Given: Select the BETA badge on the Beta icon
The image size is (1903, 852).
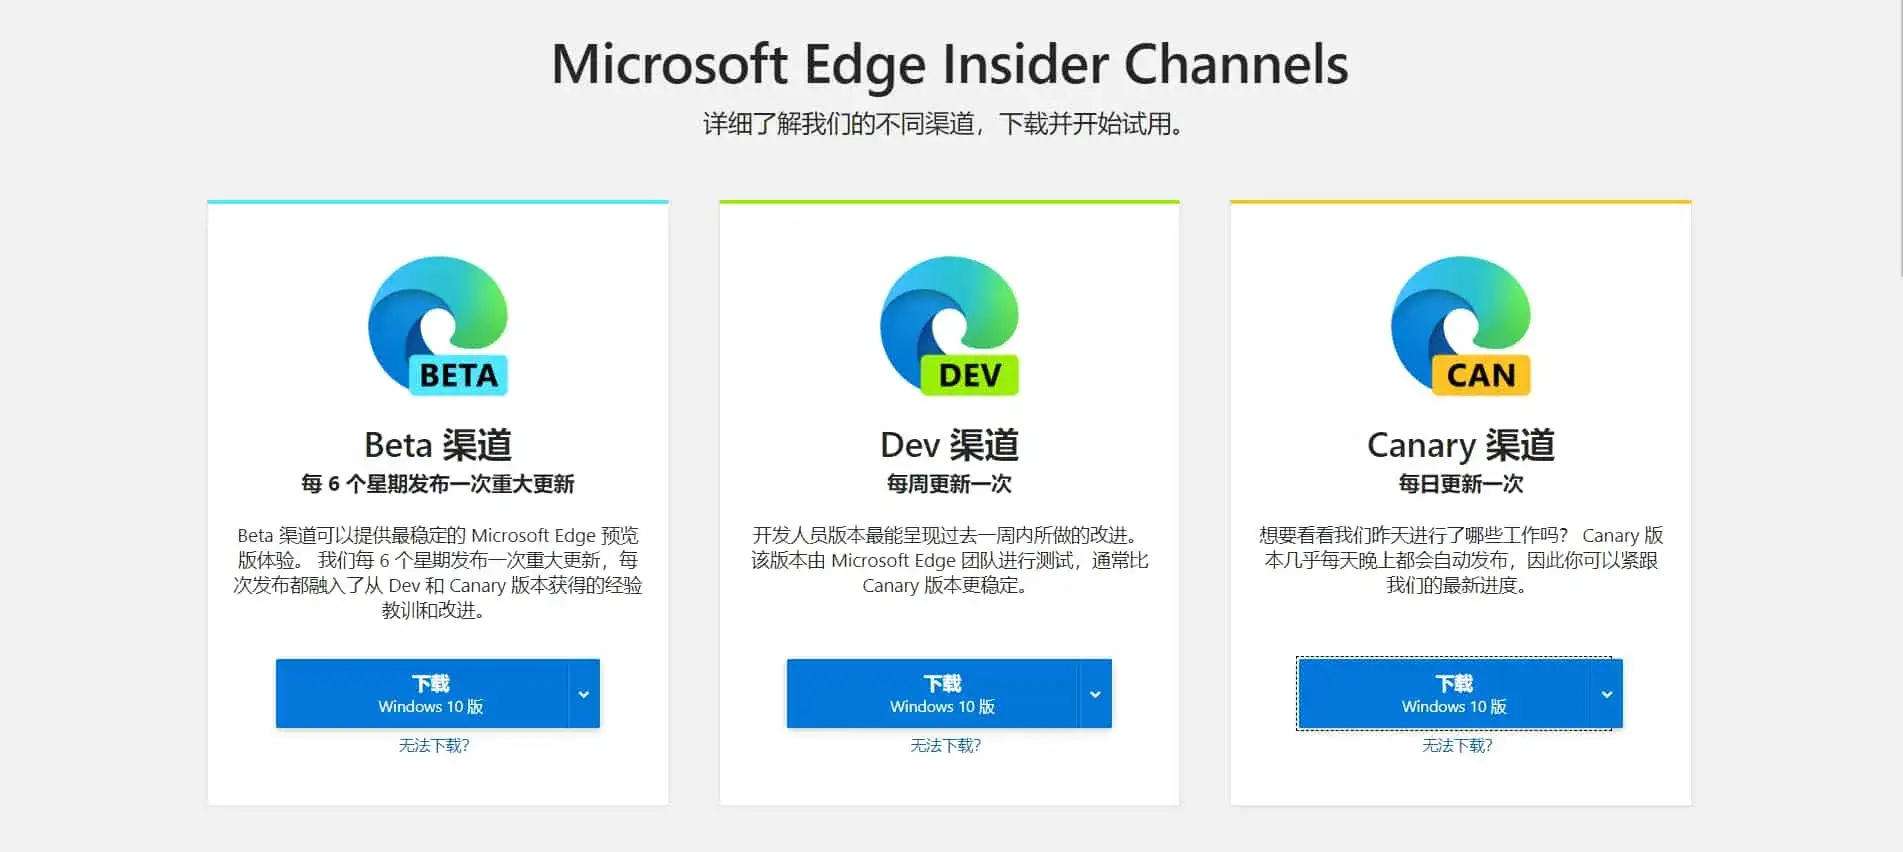Looking at the screenshot, I should [x=458, y=375].
